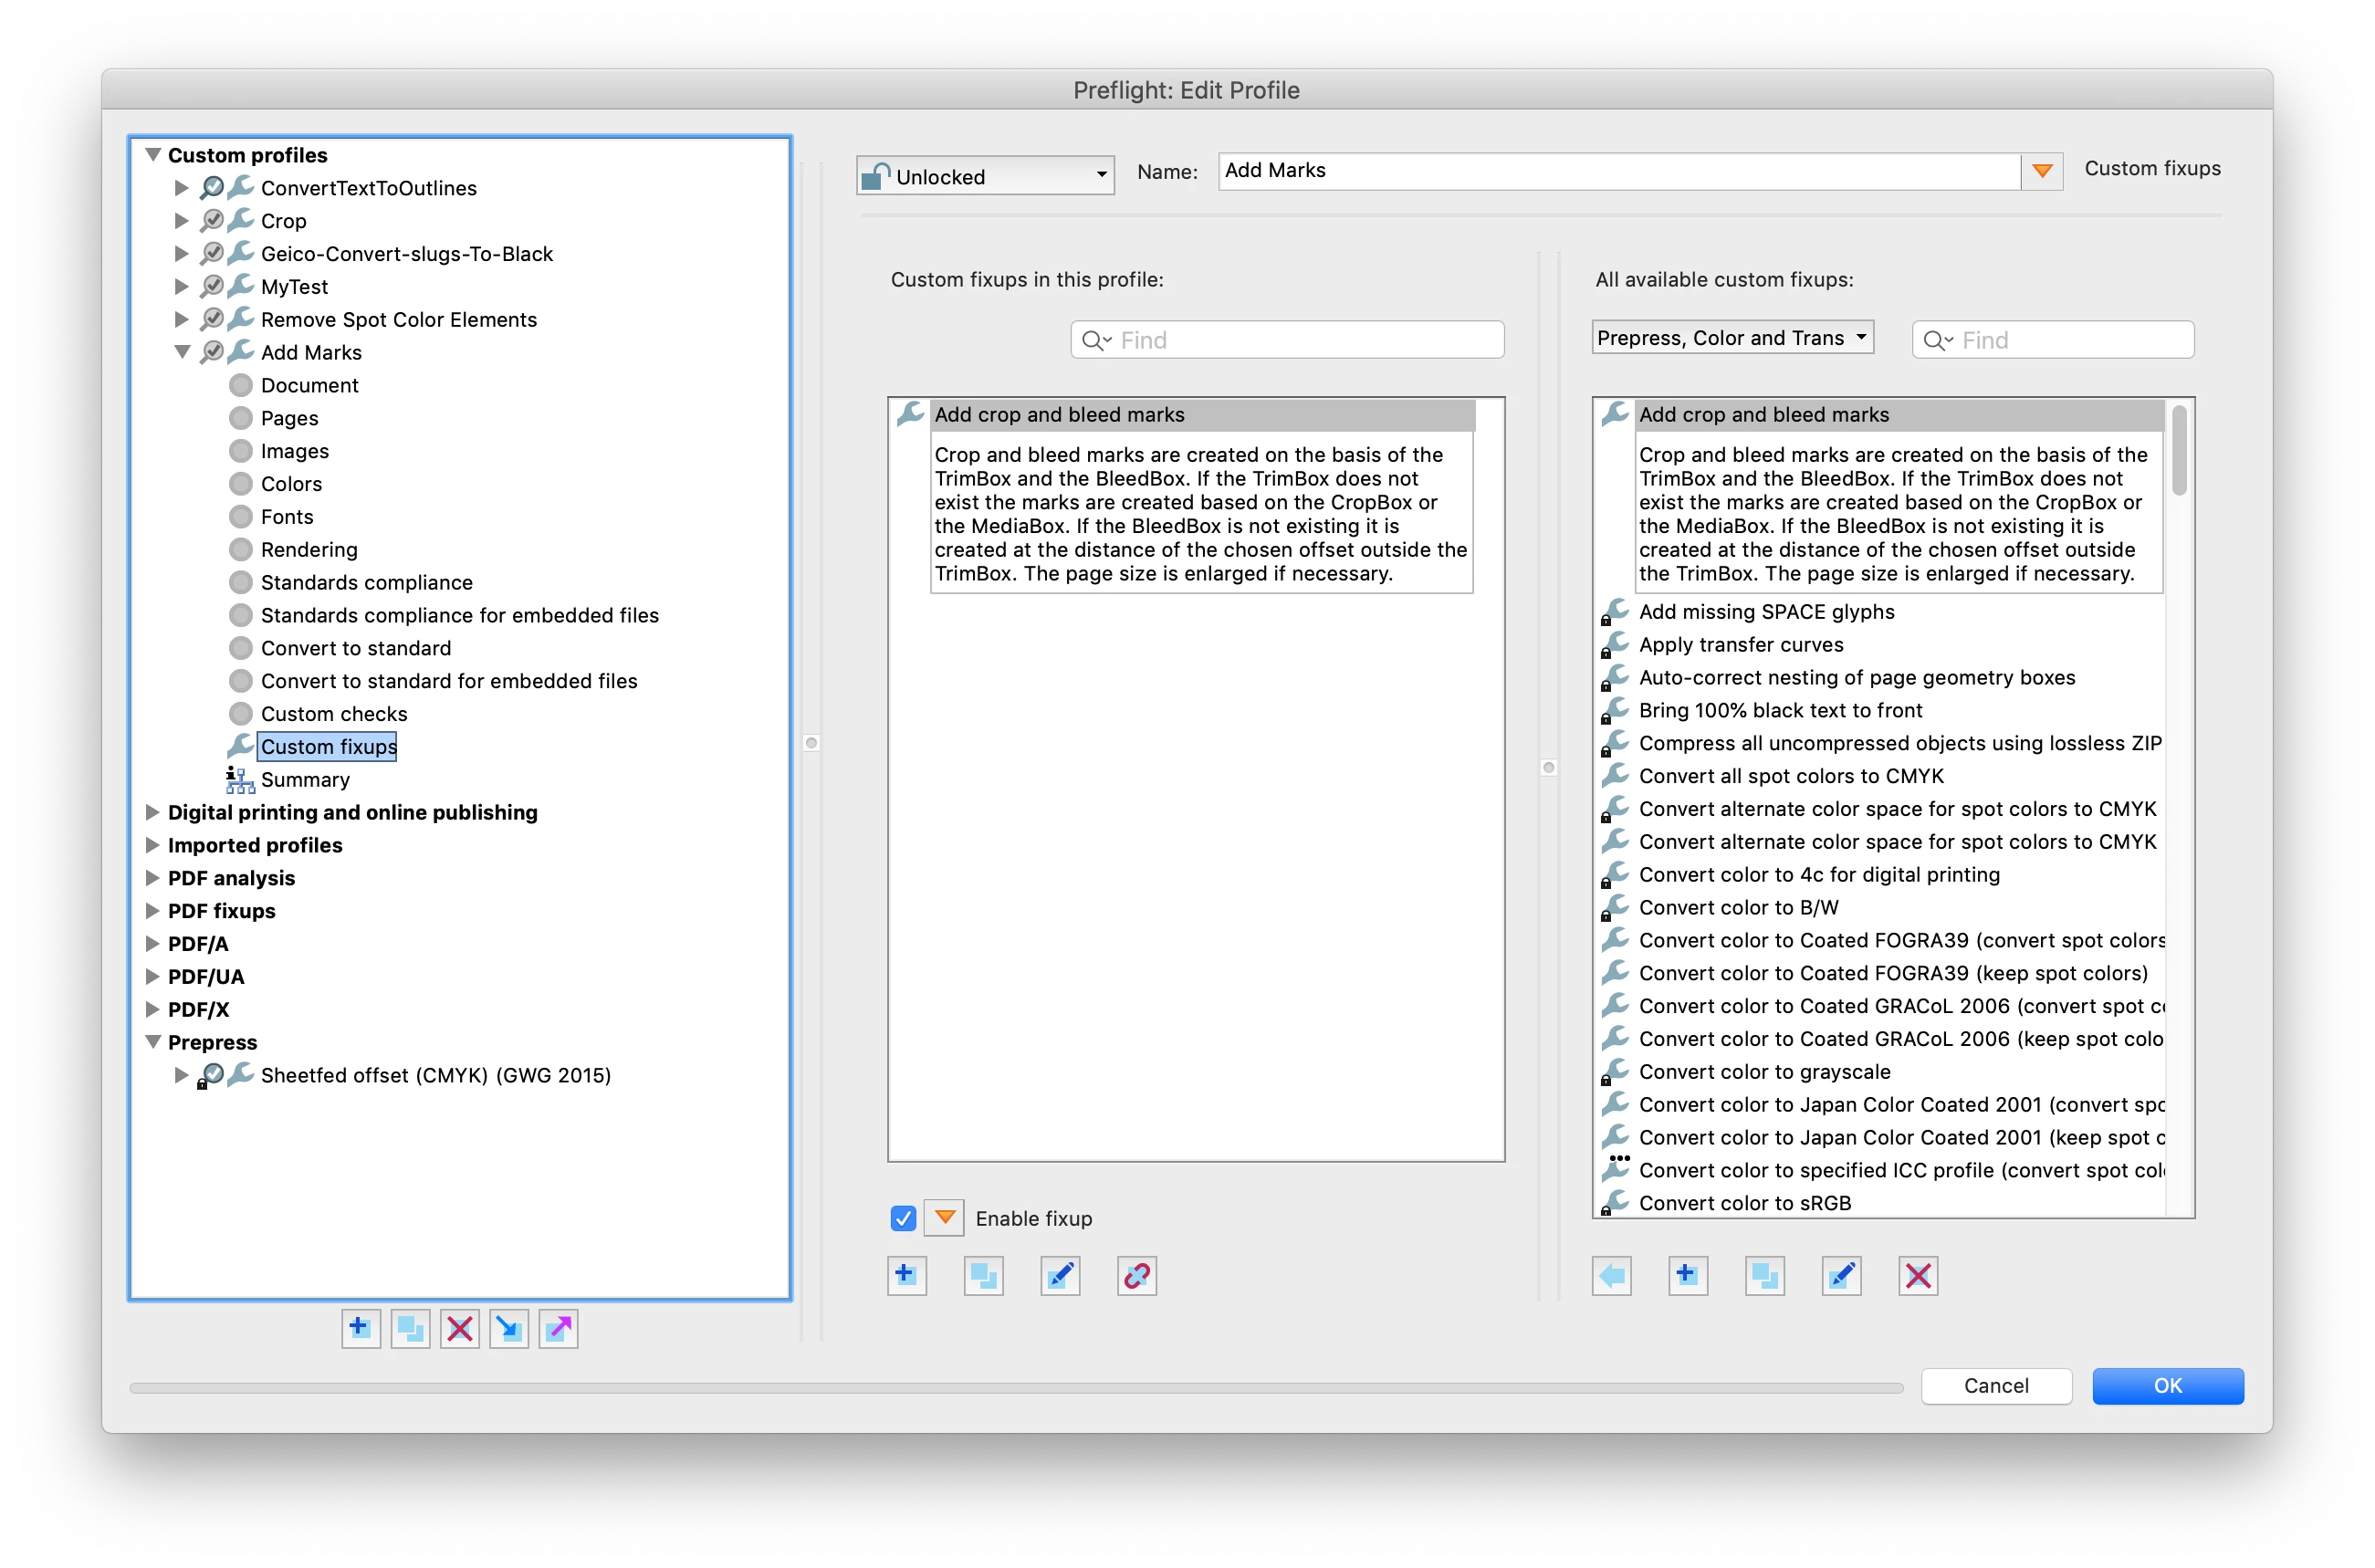
Task: Click the unlink fixup chain icon
Action: tap(1137, 1276)
